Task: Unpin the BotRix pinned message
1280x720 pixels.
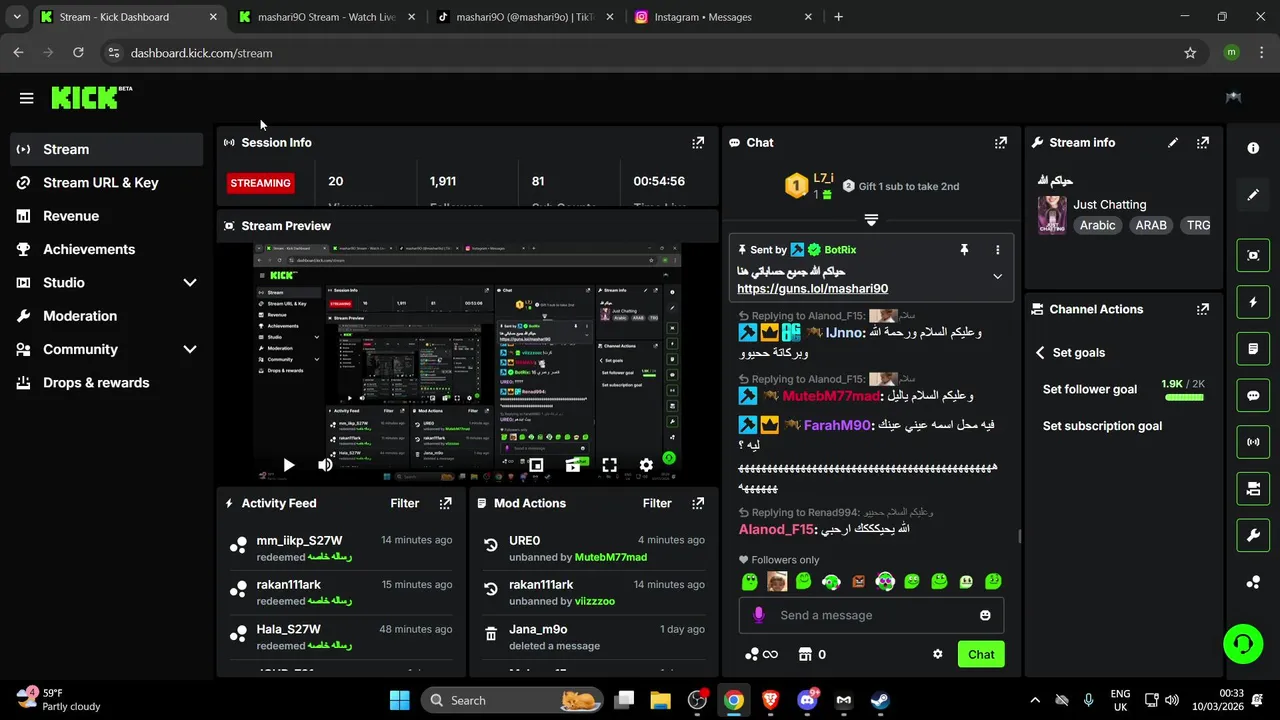Action: pos(964,250)
